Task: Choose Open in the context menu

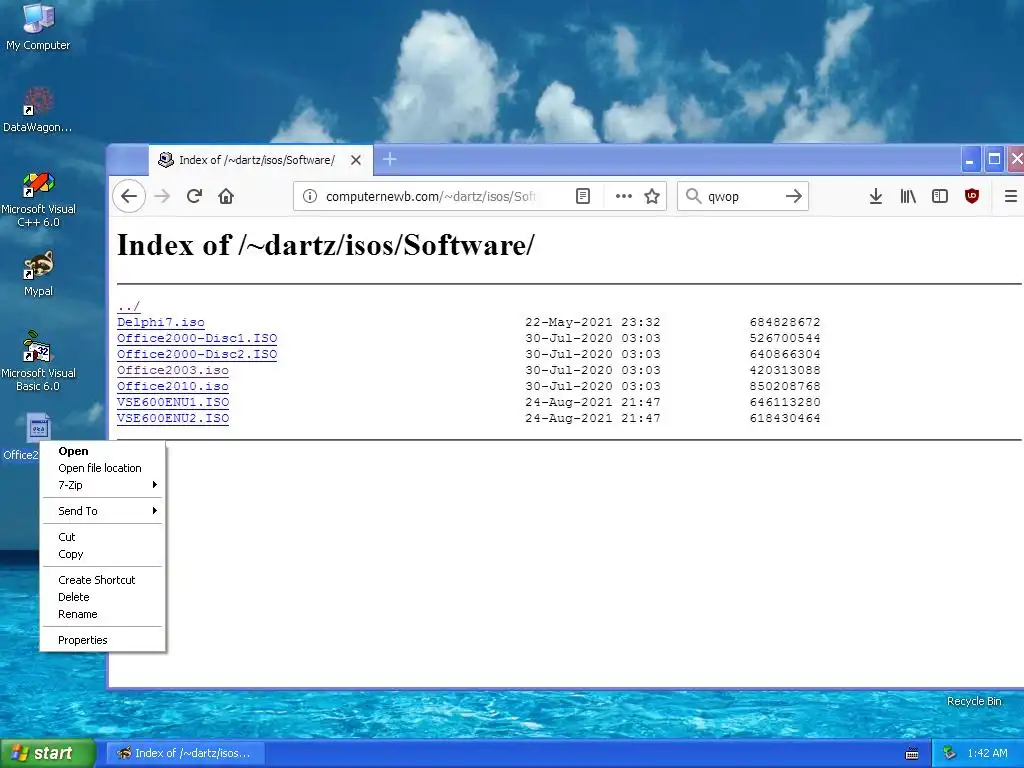Action: (x=103, y=451)
